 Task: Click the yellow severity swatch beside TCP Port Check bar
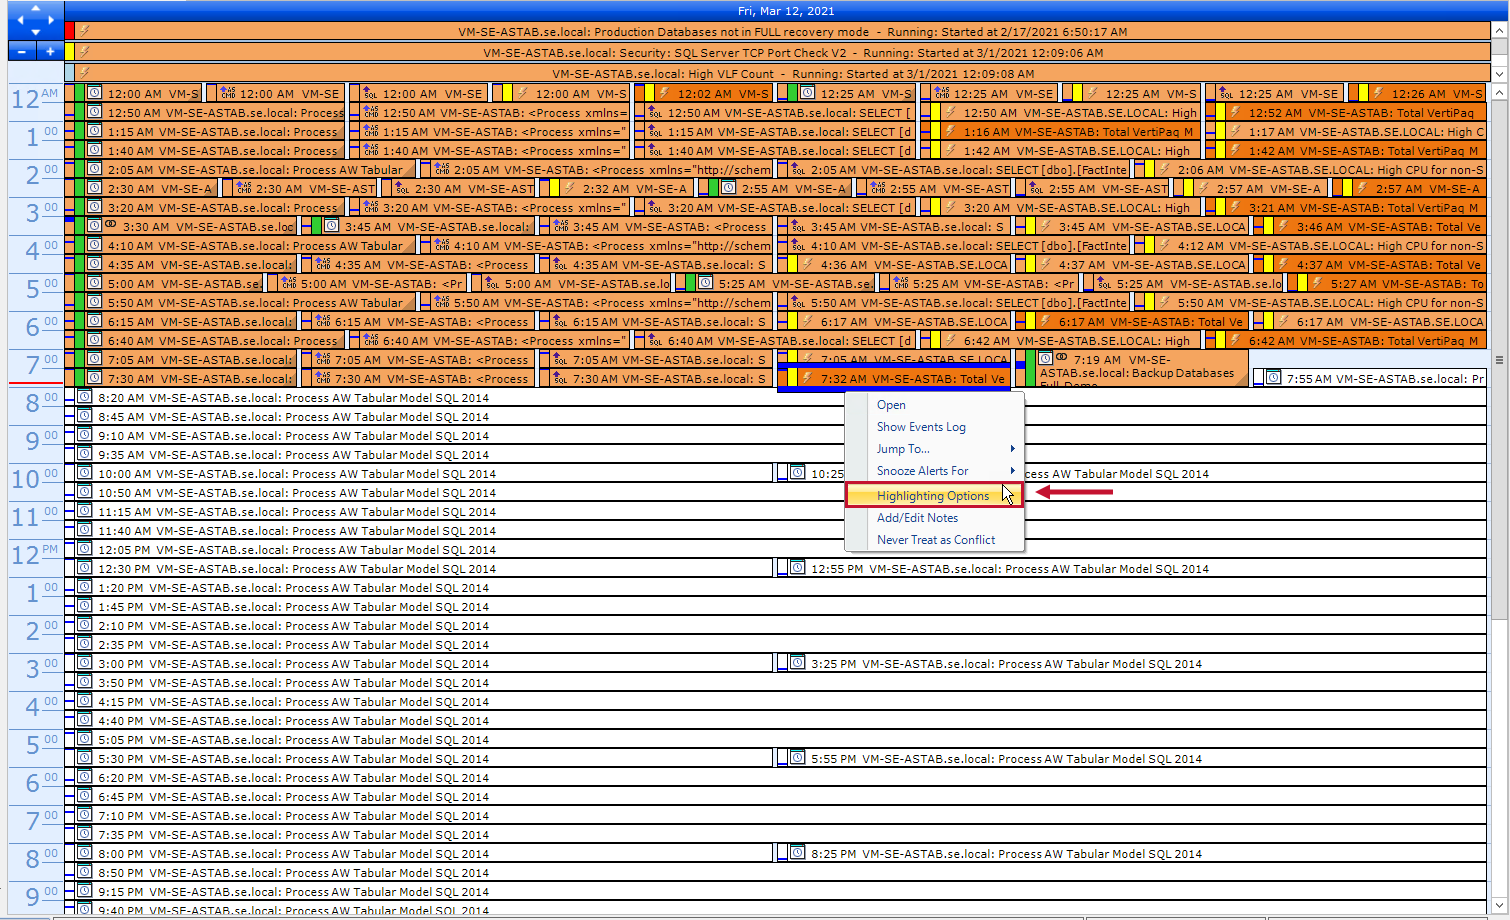coord(70,52)
